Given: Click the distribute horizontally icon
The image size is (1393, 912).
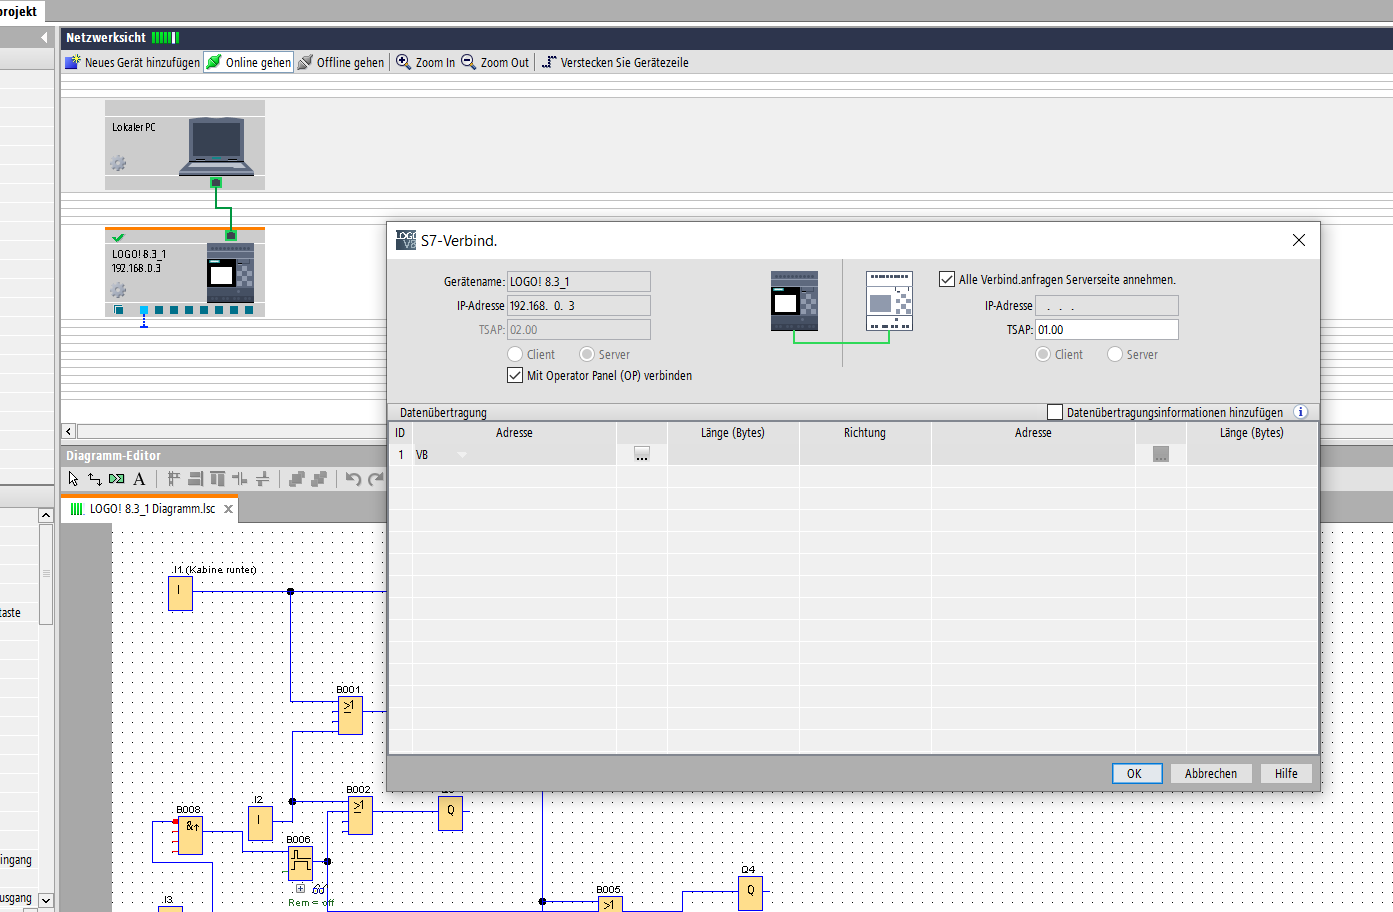Looking at the screenshot, I should 240,479.
